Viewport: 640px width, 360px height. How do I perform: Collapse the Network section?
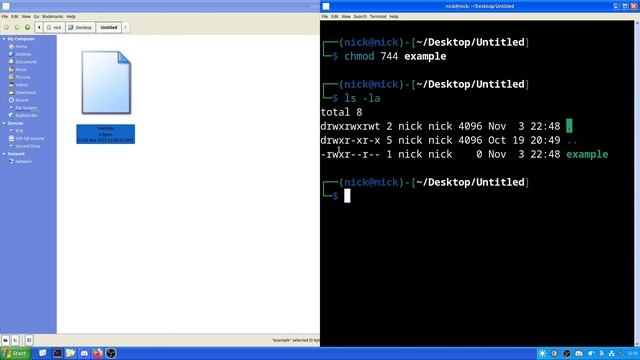(x=4, y=154)
